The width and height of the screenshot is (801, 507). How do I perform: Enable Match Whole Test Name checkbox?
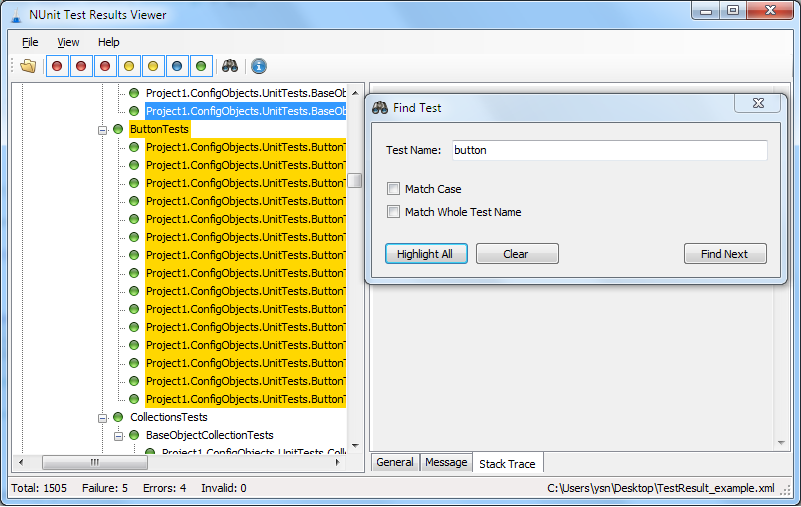pos(393,212)
